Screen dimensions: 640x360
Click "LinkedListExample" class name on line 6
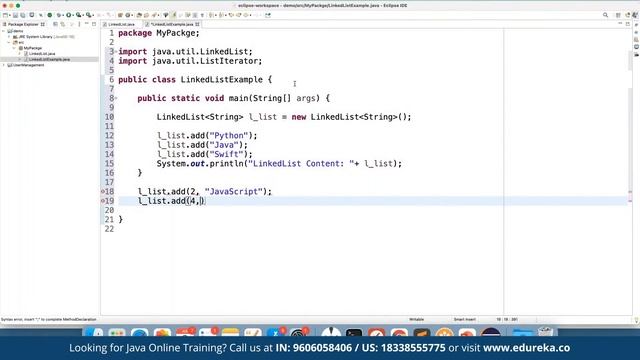point(222,80)
